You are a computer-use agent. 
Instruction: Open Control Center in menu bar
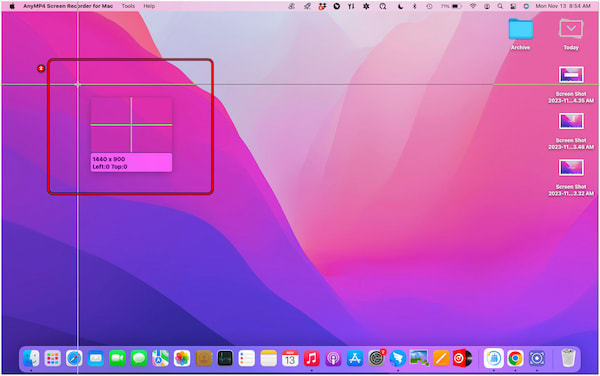click(x=513, y=6)
